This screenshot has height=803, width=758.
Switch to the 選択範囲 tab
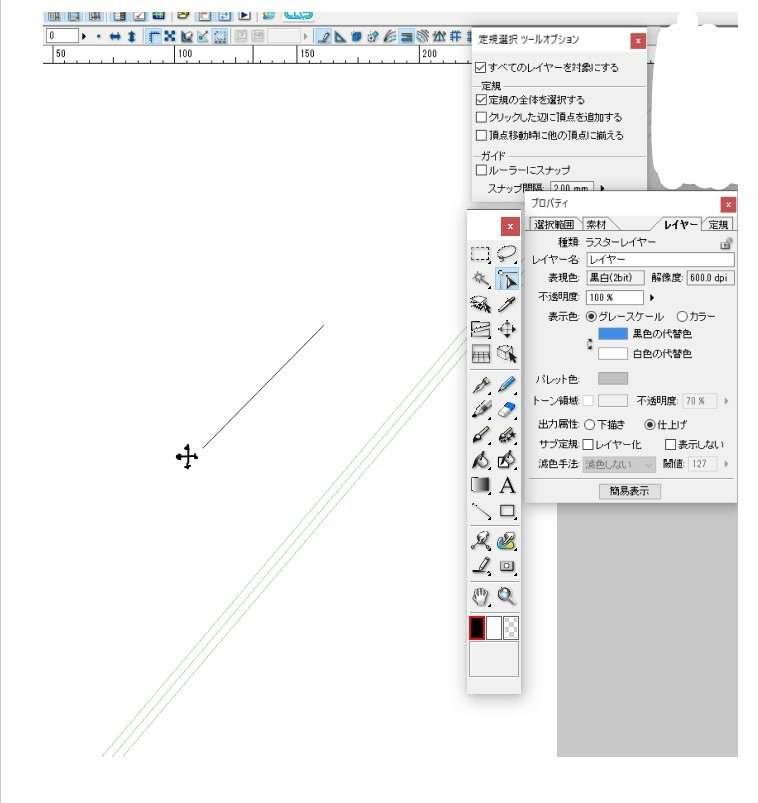pyautogui.click(x=554, y=224)
